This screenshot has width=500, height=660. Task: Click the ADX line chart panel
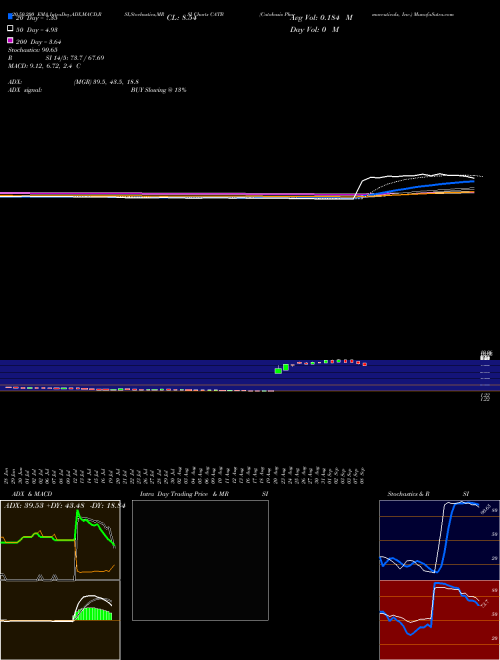pos(60,540)
